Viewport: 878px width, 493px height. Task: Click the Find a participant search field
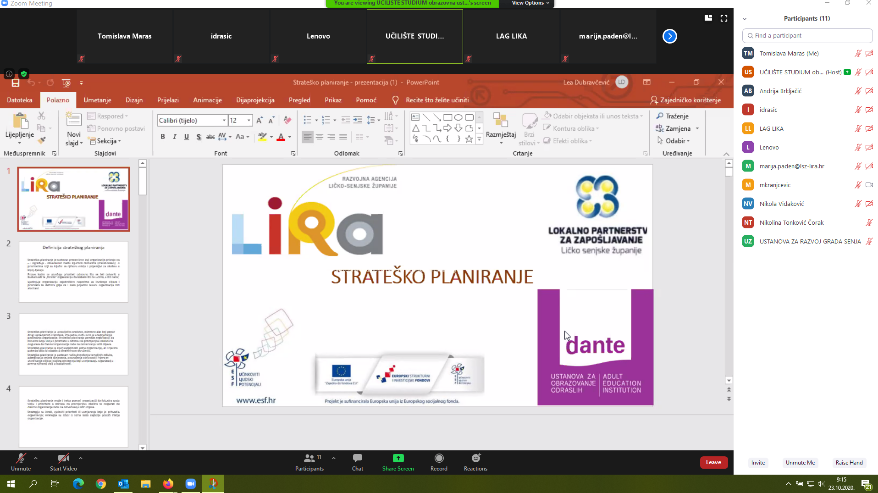(x=806, y=34)
